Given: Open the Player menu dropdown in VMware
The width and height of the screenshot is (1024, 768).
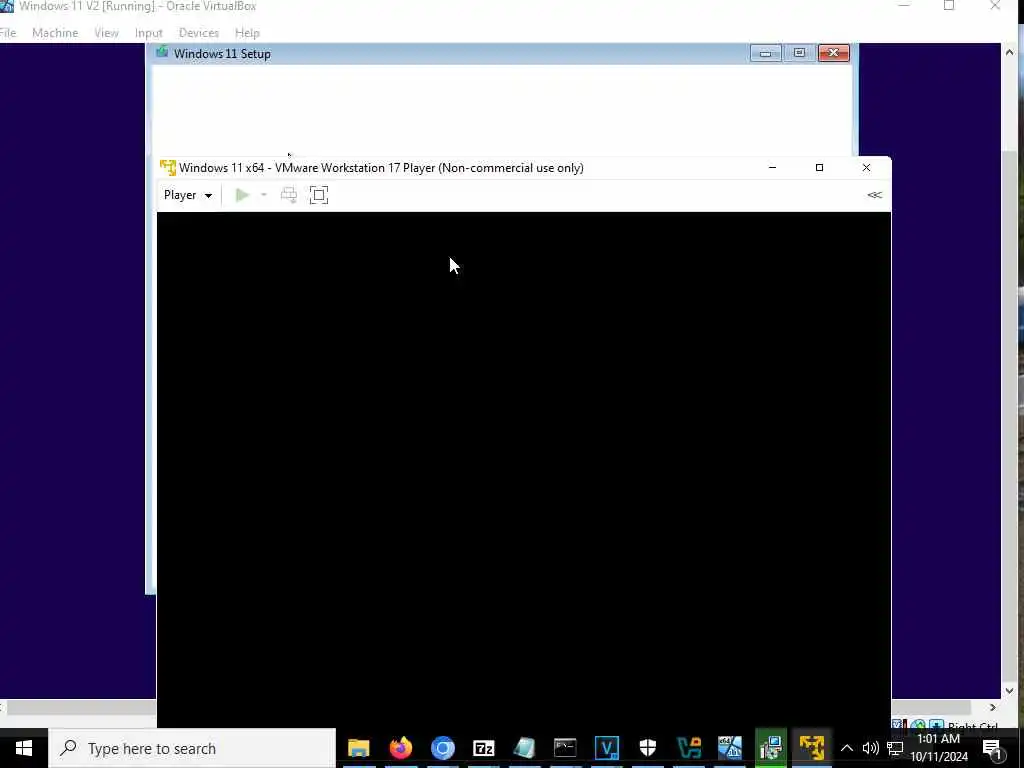Looking at the screenshot, I should (188, 195).
